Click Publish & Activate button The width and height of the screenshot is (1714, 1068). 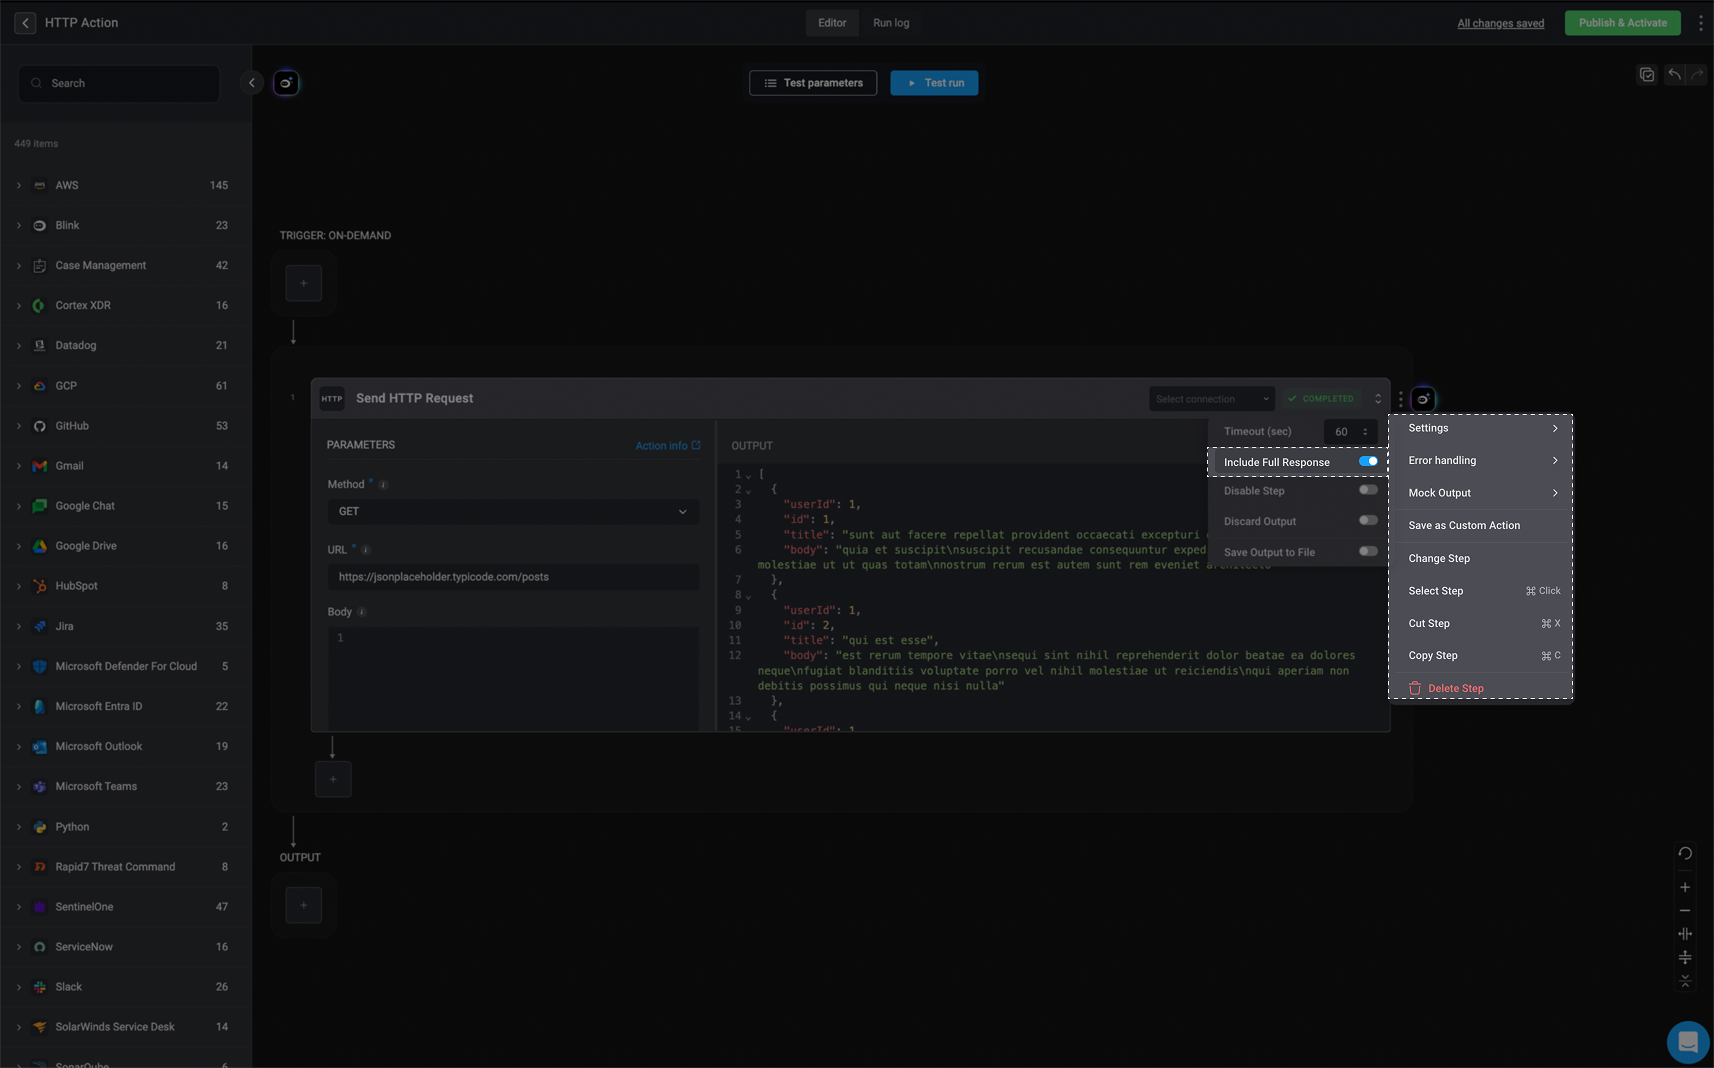(1622, 23)
